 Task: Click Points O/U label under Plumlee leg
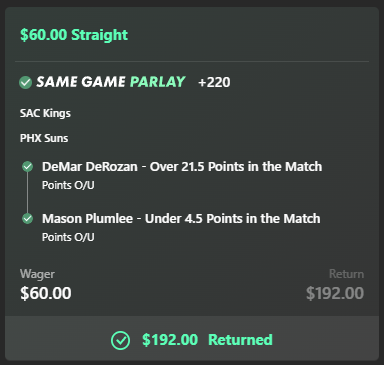[68, 237]
